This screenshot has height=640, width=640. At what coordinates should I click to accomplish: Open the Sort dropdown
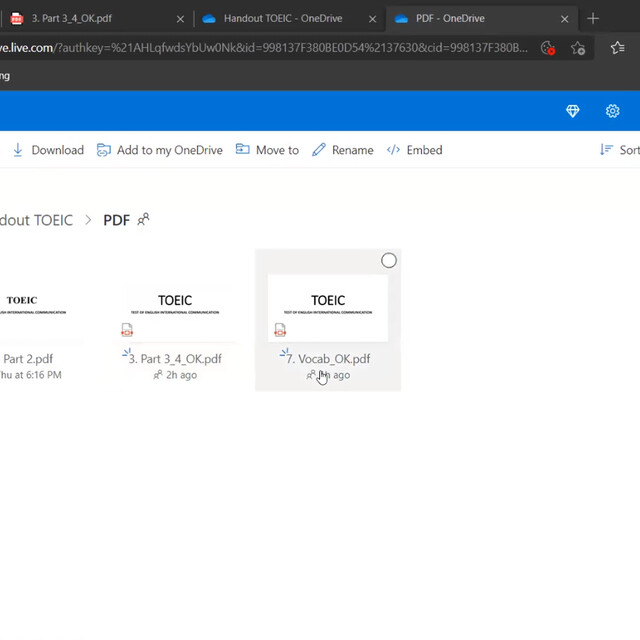coord(620,150)
